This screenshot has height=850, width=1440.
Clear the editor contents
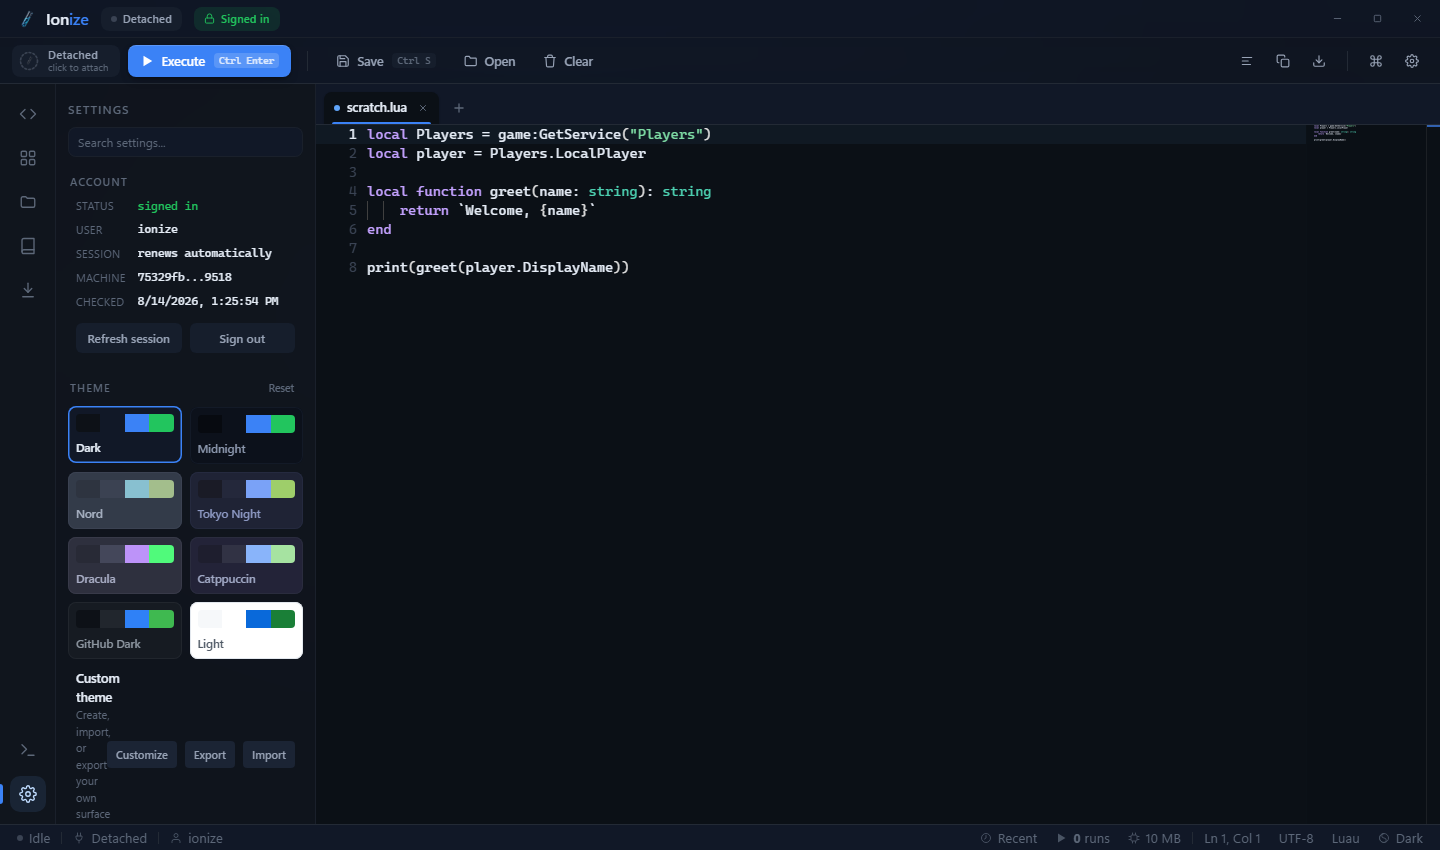coord(568,61)
